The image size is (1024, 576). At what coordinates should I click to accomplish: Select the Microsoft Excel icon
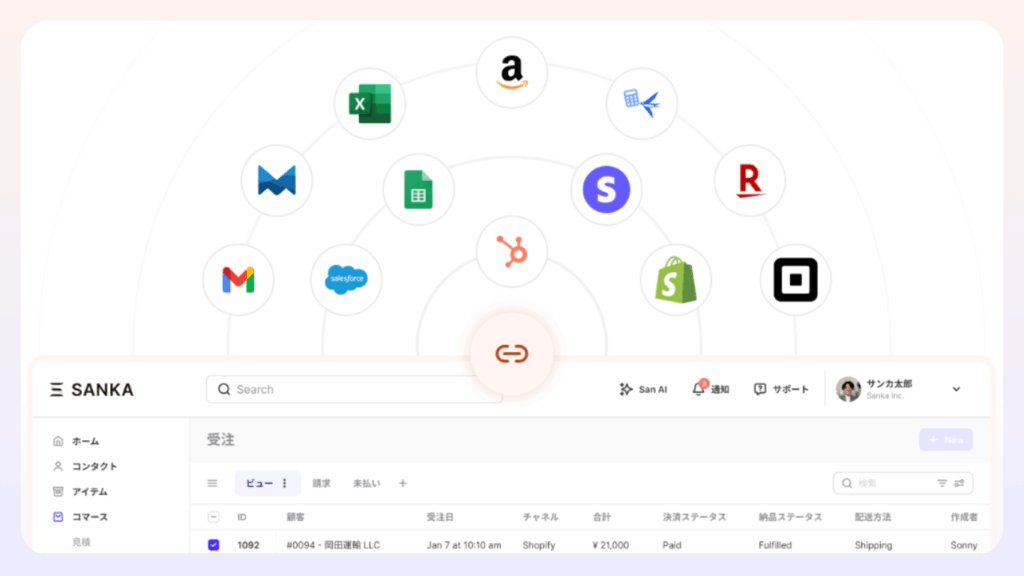[370, 104]
